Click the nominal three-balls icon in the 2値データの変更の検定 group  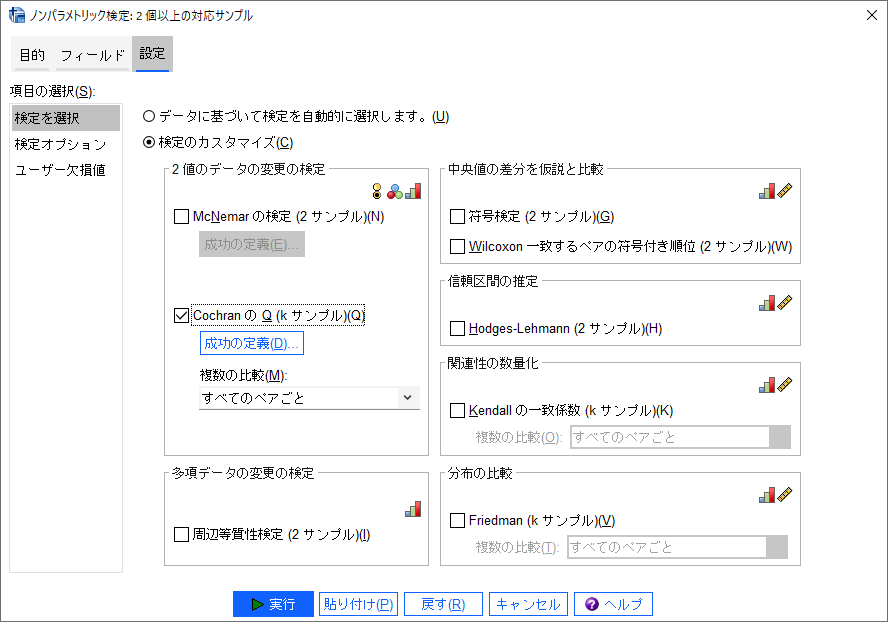click(395, 191)
